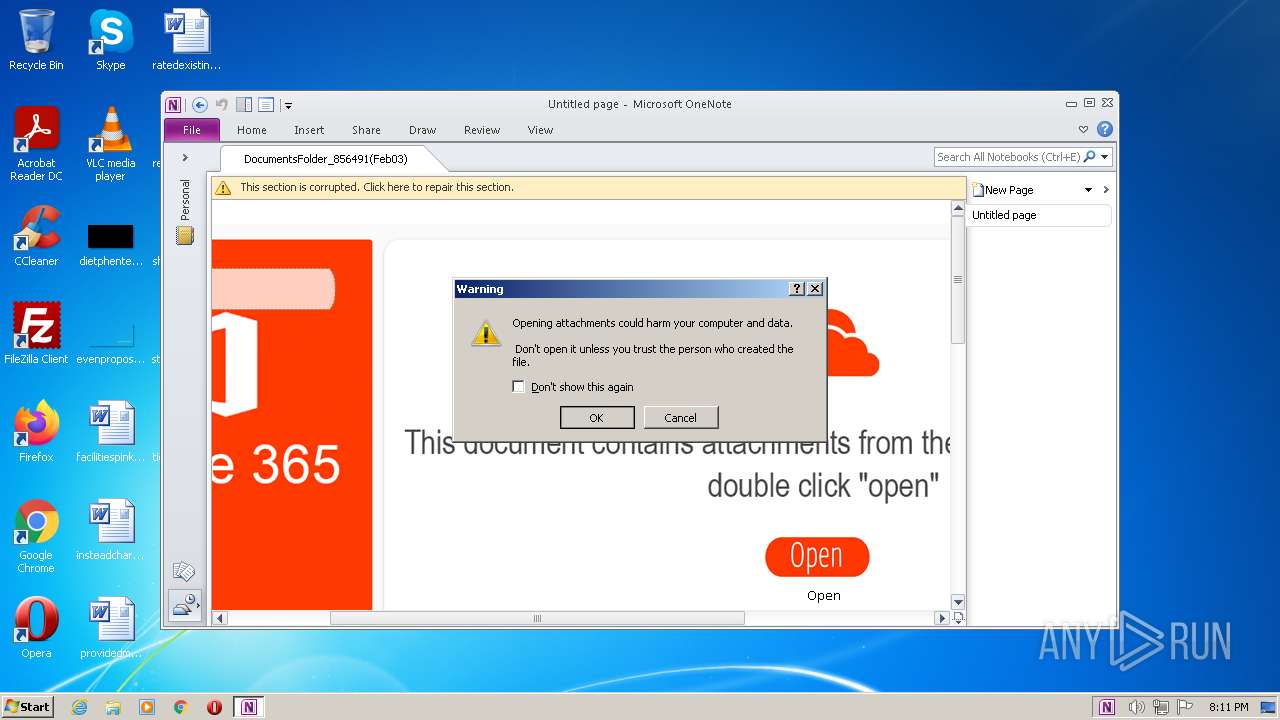Image resolution: width=1280 pixels, height=720 pixels.
Task: Click the search magnifier icon
Action: coord(1090,157)
